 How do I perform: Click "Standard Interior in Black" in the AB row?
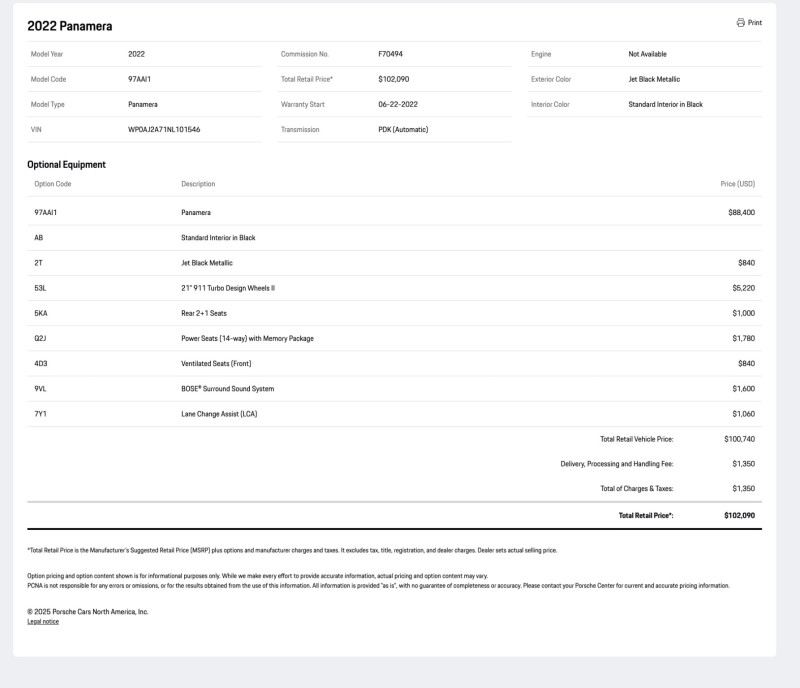218,238
